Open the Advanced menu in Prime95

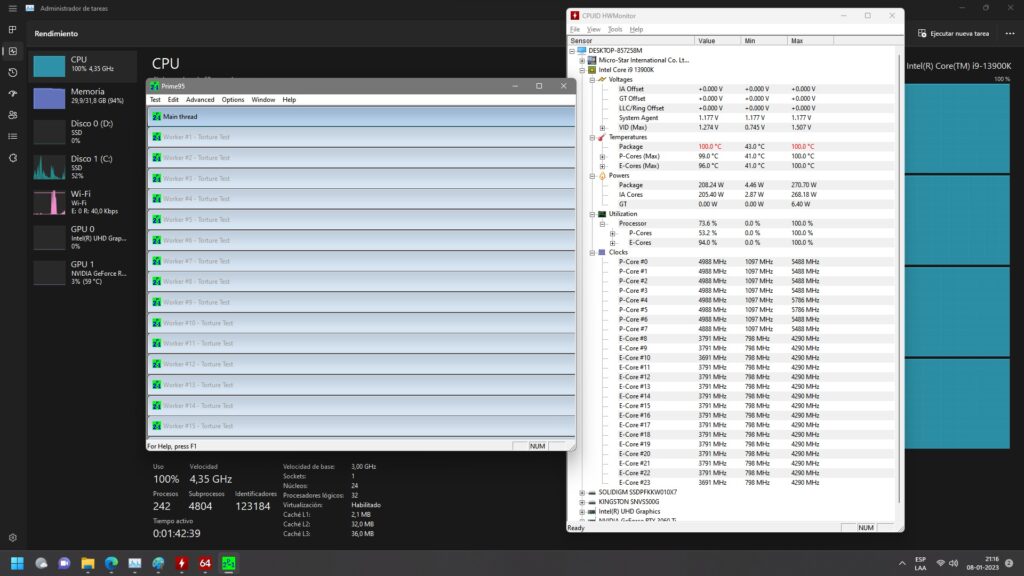pos(200,100)
